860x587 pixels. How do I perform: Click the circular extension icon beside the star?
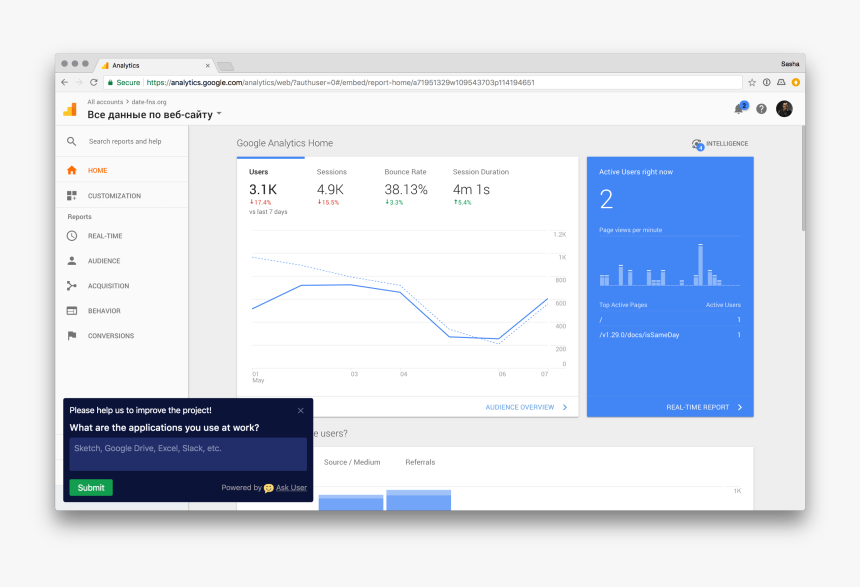point(767,82)
